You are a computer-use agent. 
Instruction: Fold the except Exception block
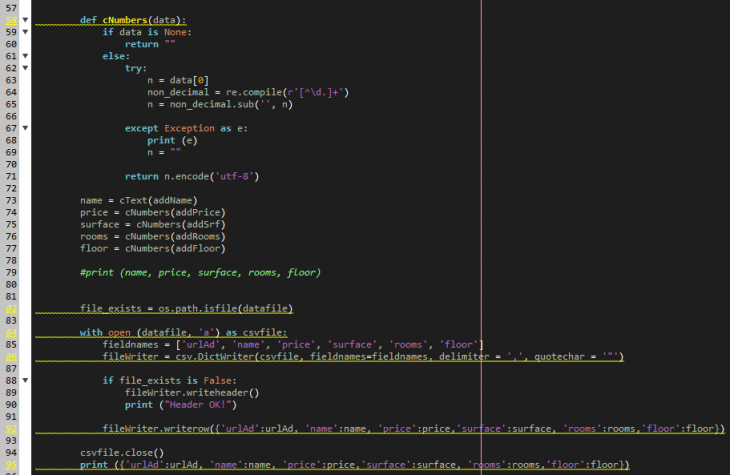25,128
